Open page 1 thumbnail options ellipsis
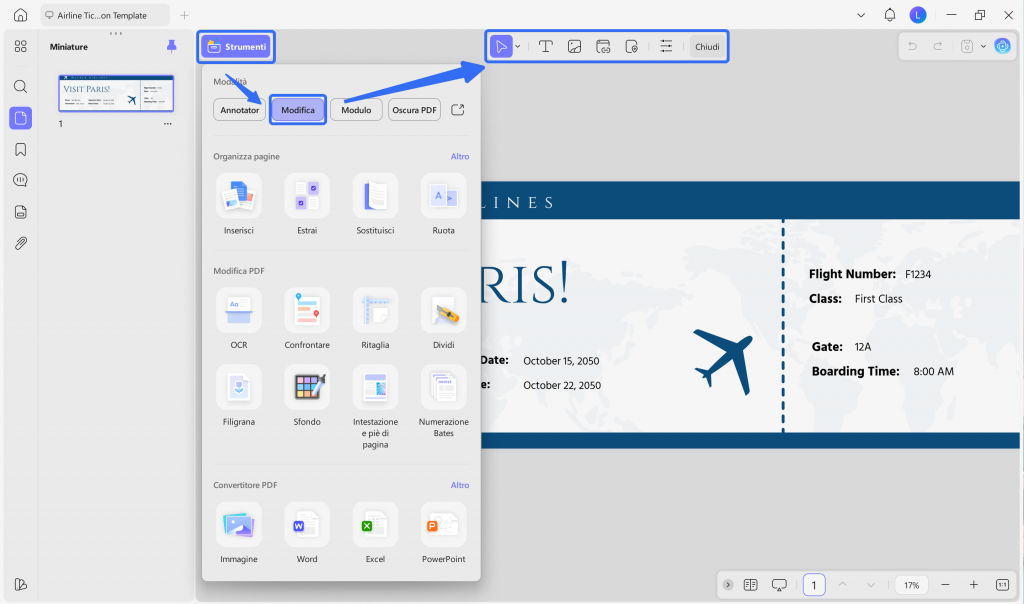This screenshot has width=1024, height=604. click(x=168, y=123)
